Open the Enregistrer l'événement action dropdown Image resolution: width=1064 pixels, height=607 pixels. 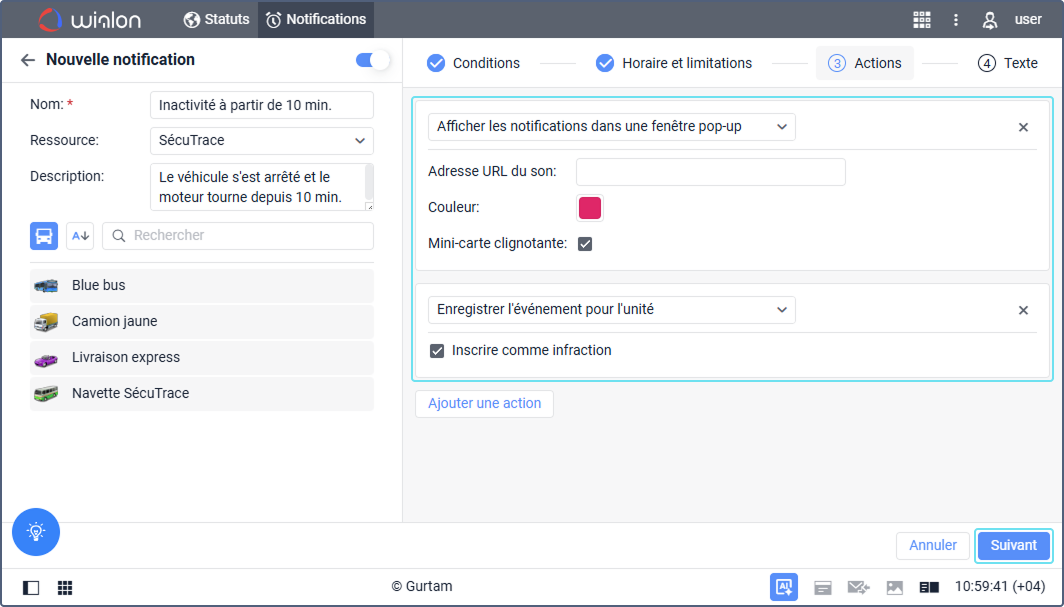611,310
